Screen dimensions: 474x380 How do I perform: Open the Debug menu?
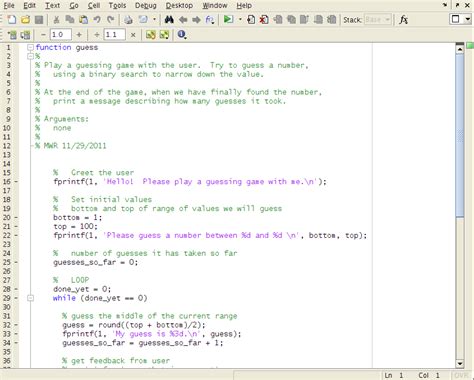coord(146,6)
